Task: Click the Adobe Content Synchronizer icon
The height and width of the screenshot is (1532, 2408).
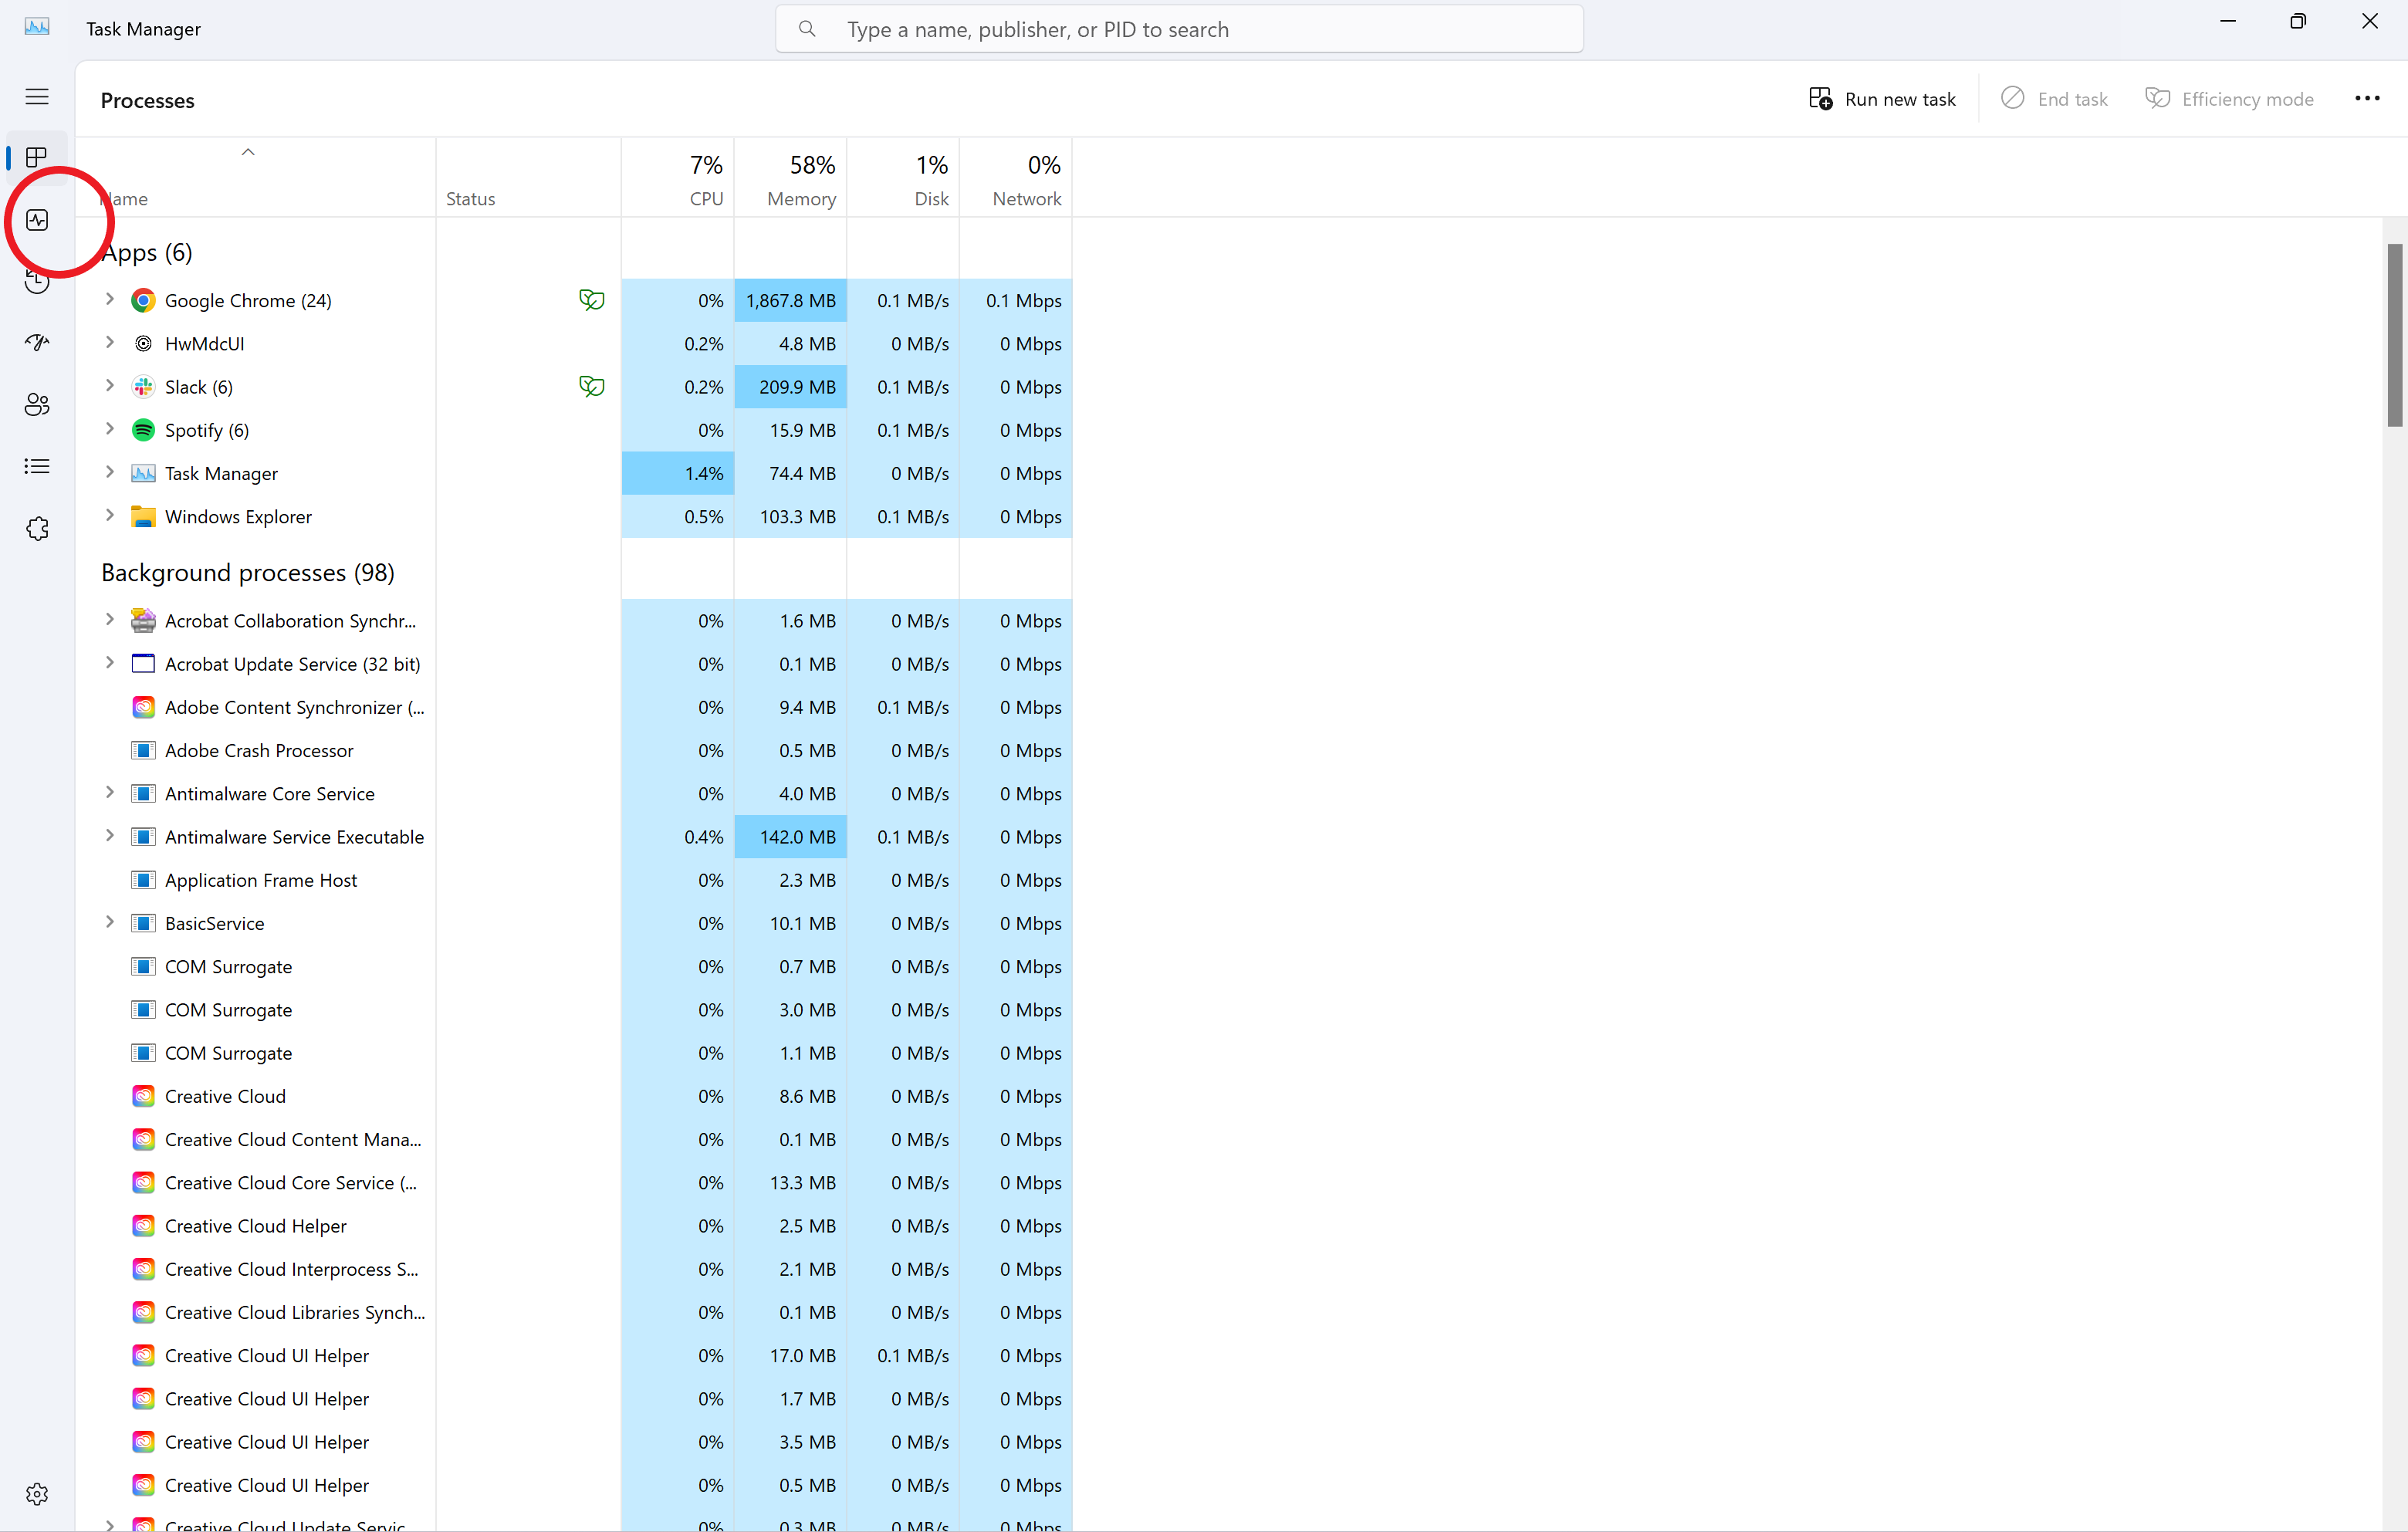Action: [144, 707]
